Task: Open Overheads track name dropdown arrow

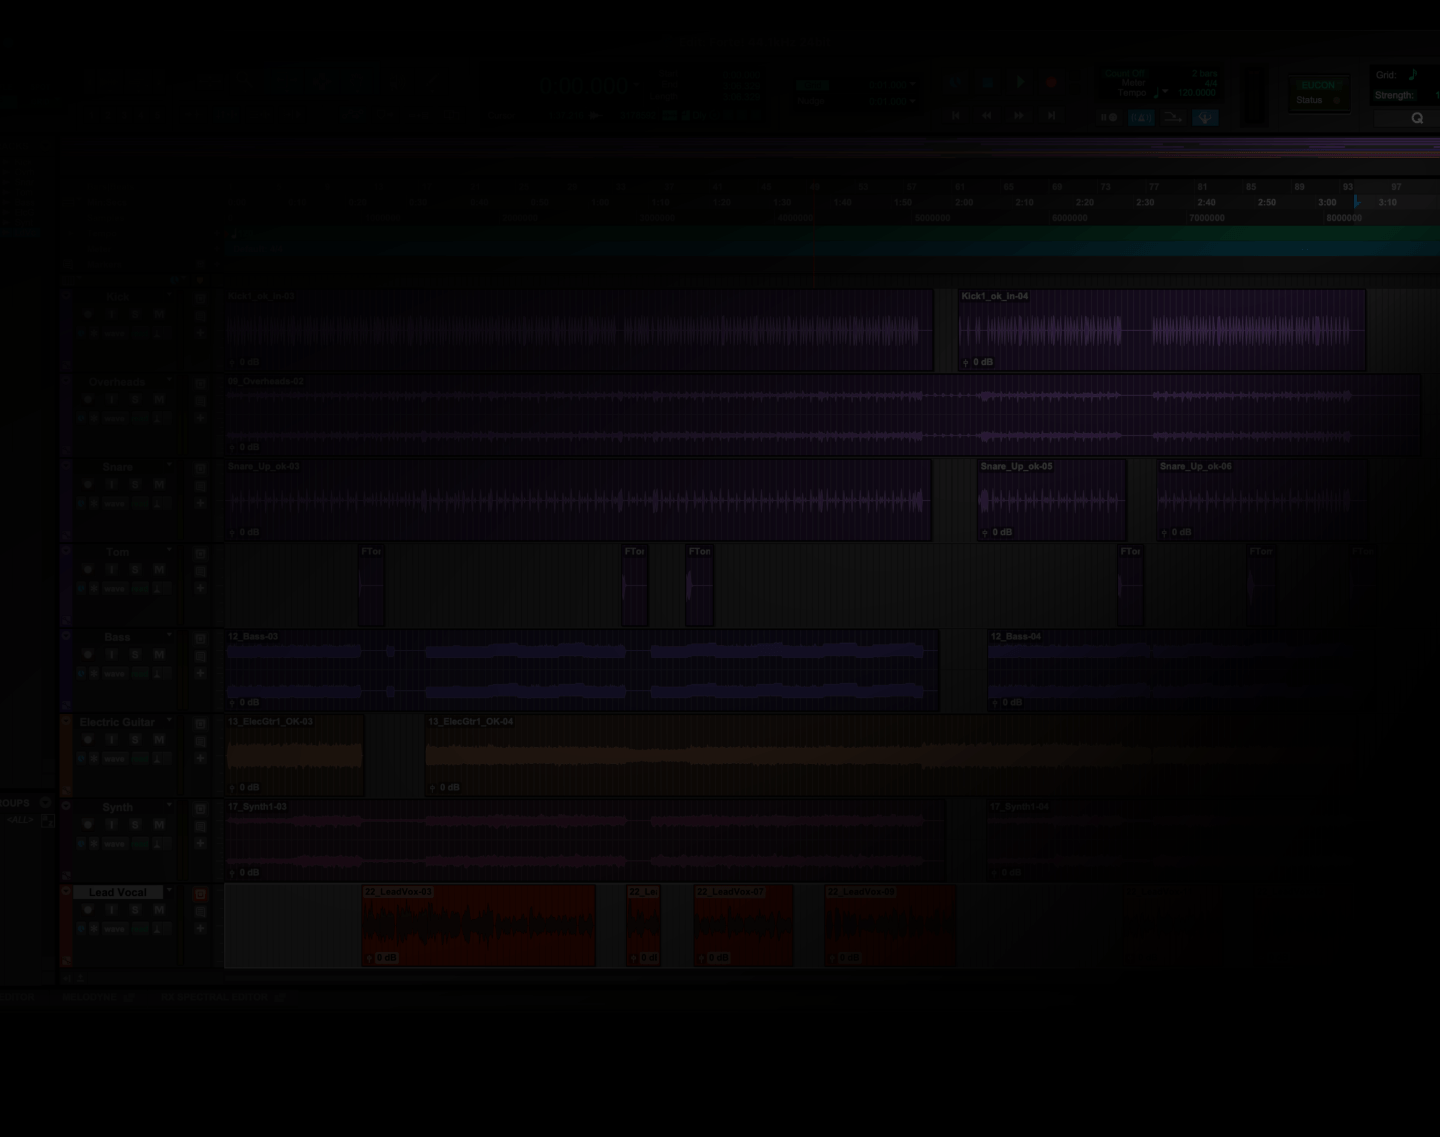Action: pyautogui.click(x=169, y=380)
